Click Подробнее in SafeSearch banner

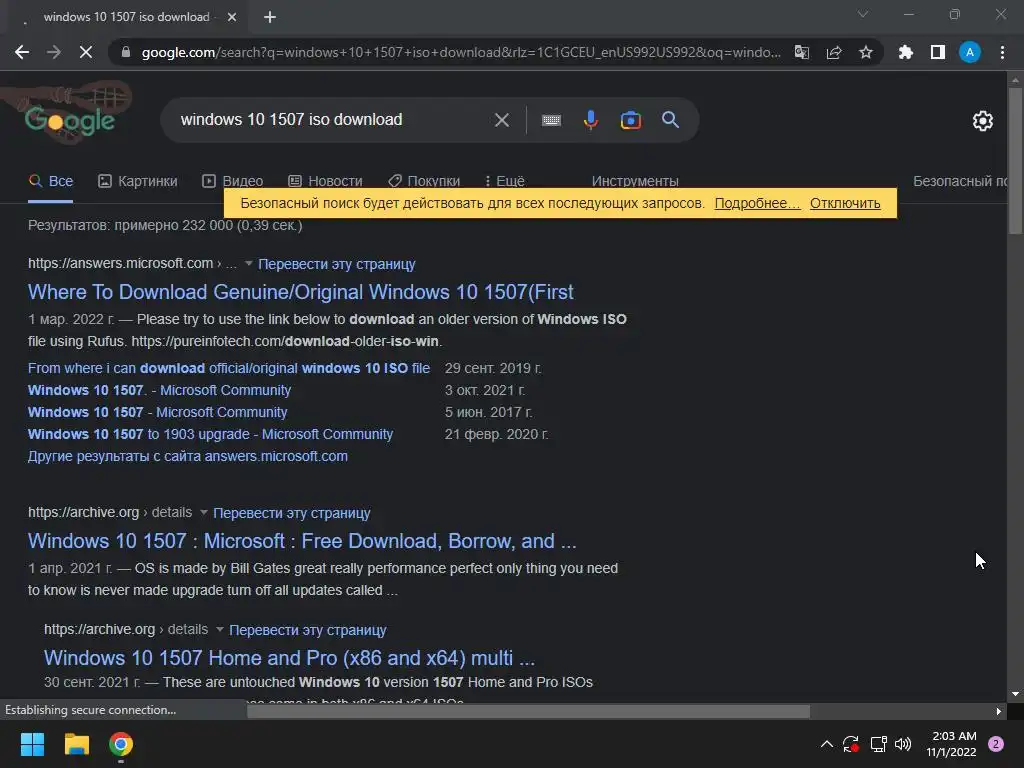[757, 203]
